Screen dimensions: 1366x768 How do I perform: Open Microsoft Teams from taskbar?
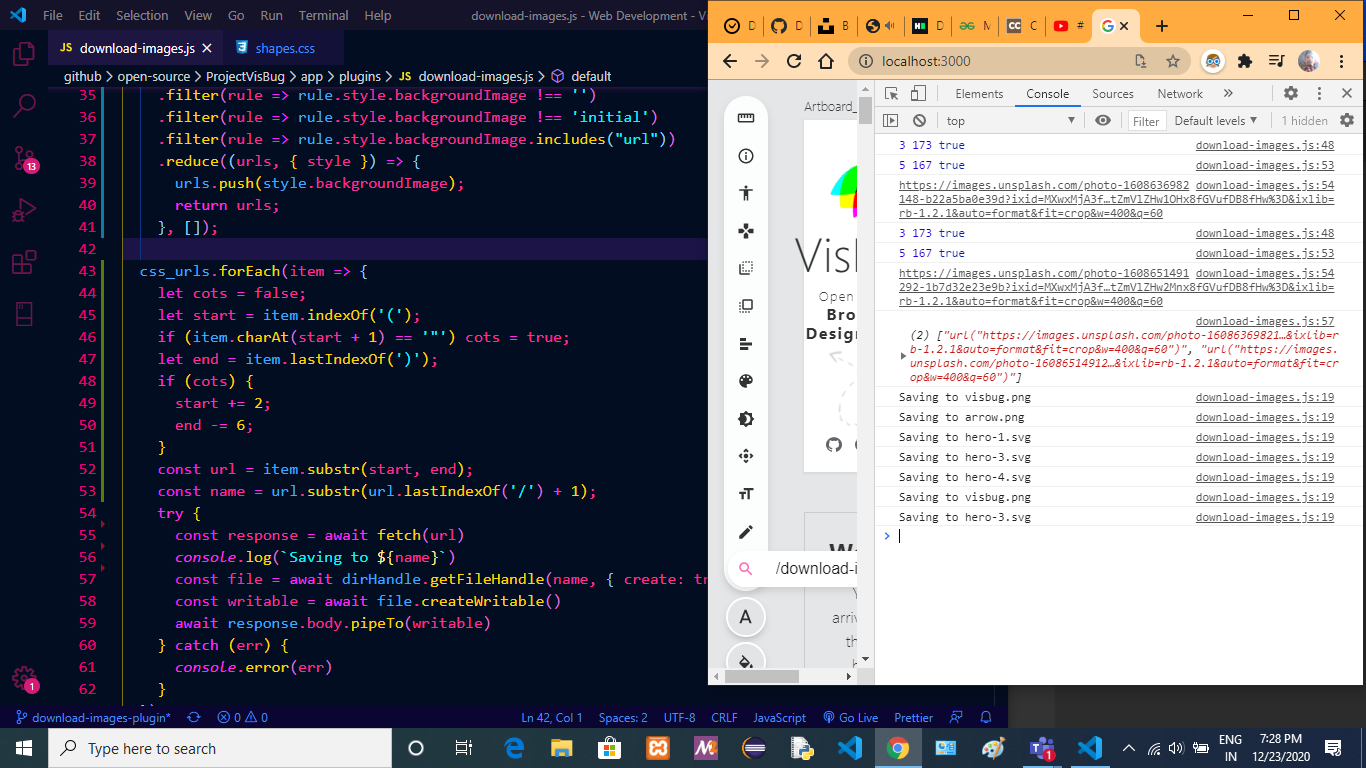[1041, 748]
